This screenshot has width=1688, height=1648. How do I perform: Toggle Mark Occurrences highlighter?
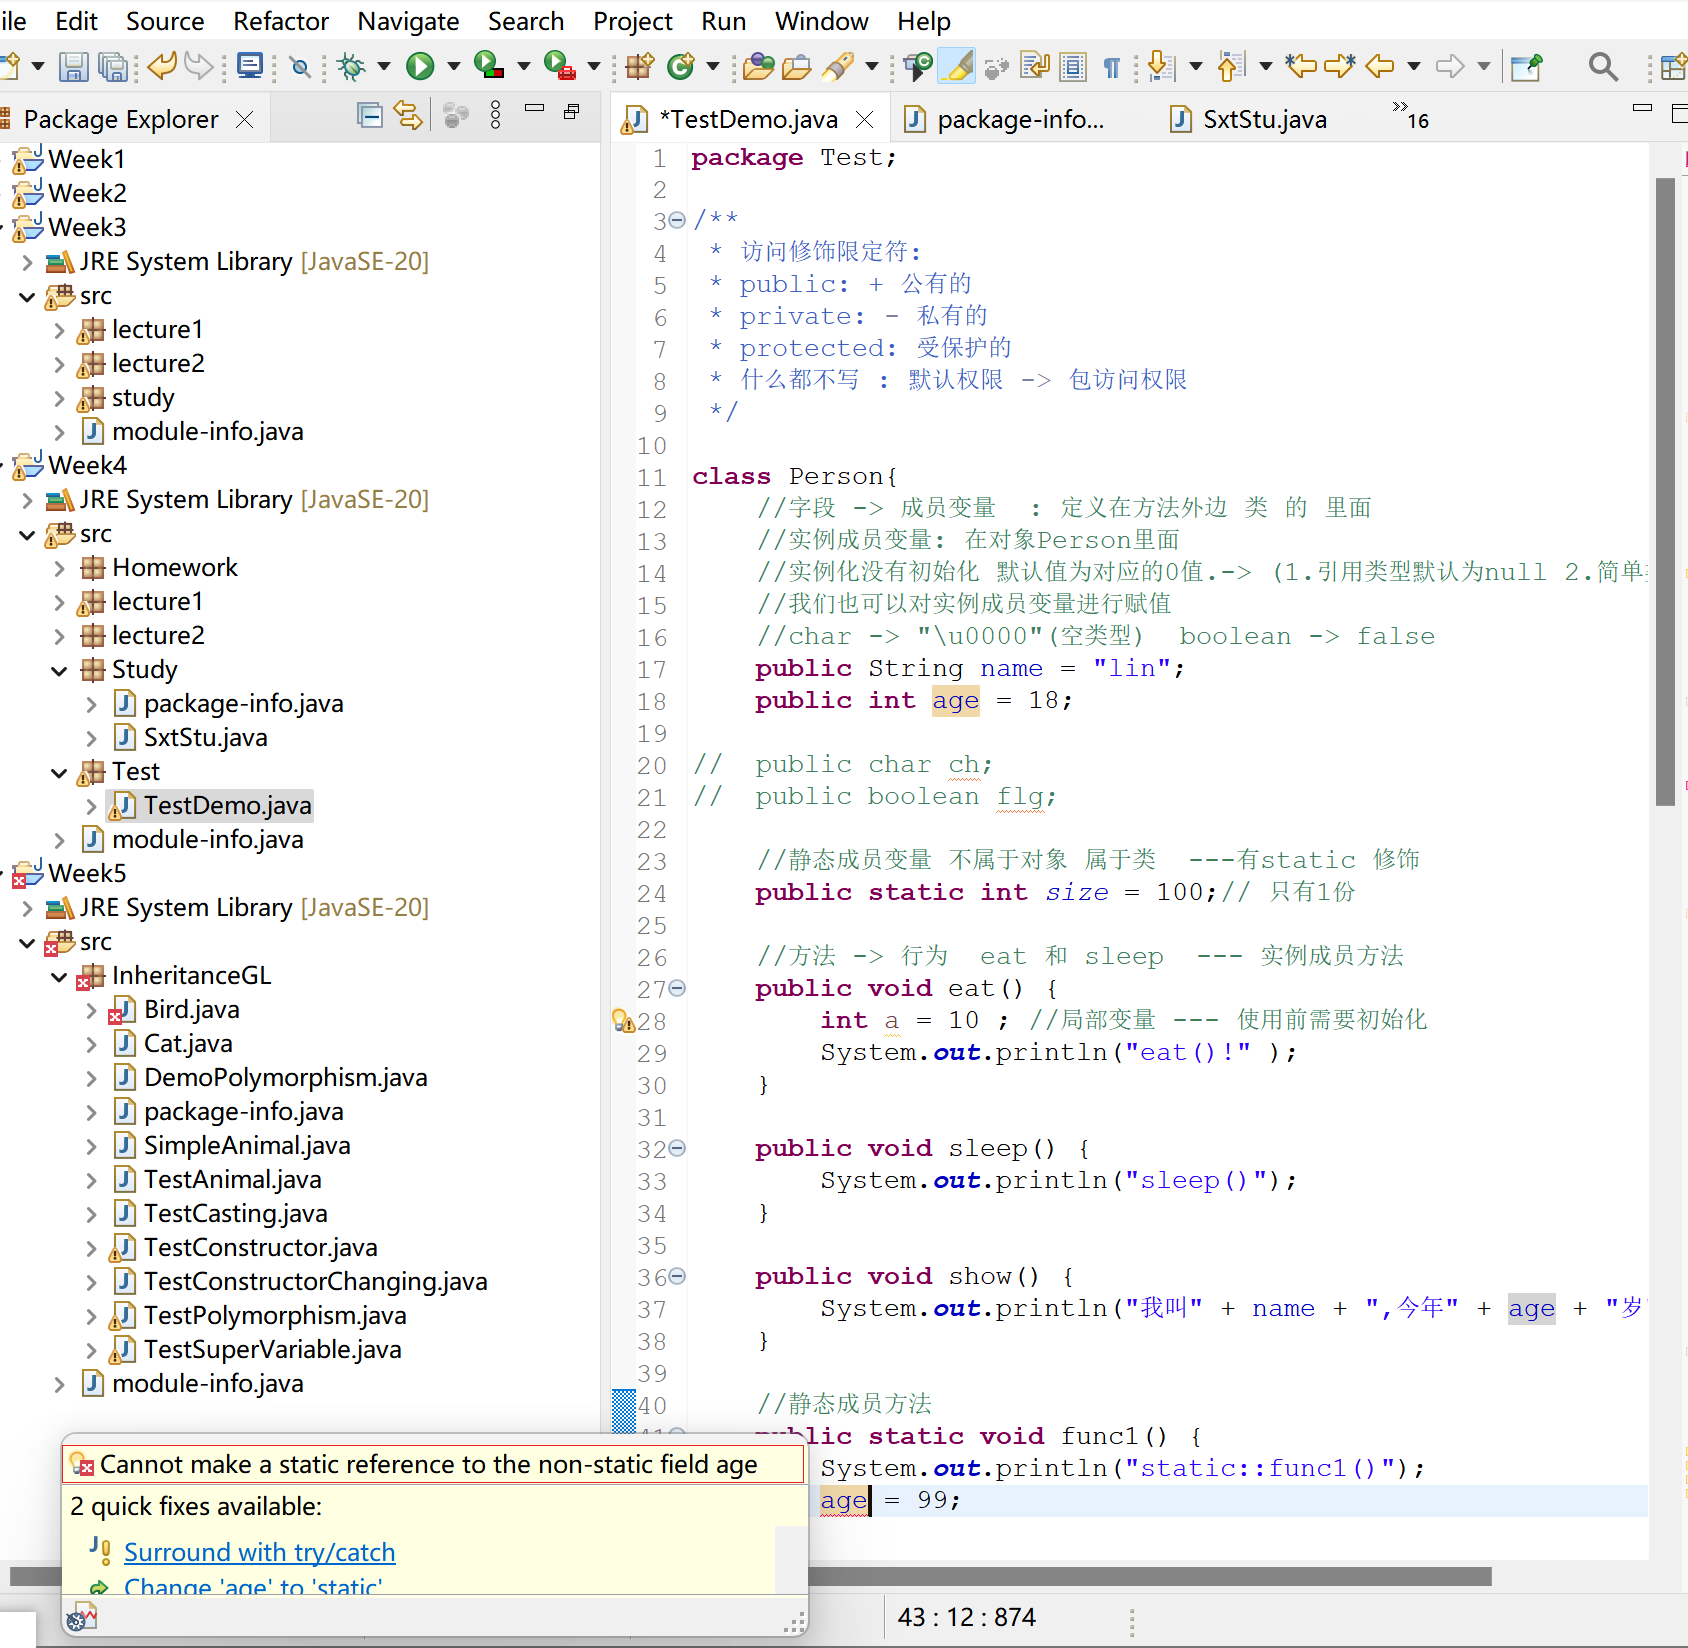point(957,67)
